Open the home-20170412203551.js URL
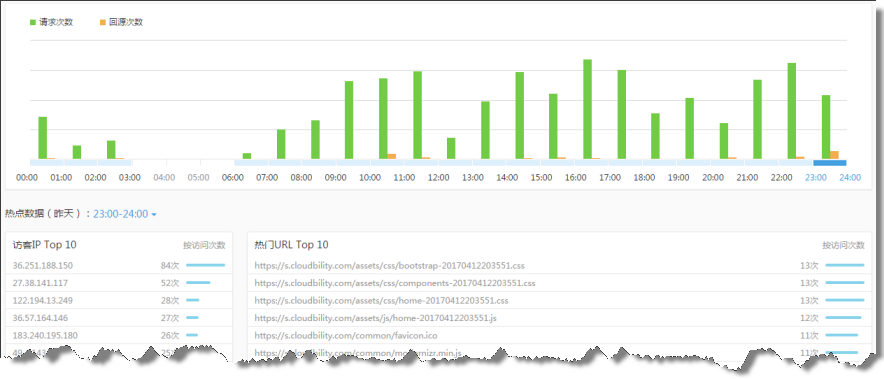884x379 pixels. (375, 318)
